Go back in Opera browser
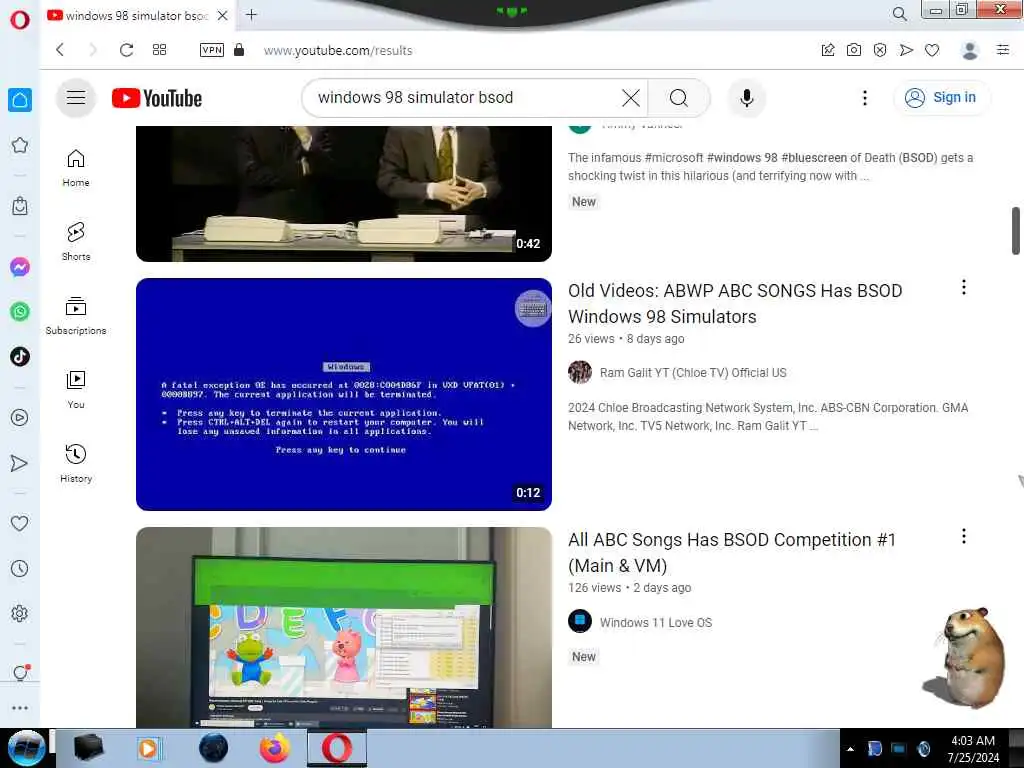 tap(59, 50)
